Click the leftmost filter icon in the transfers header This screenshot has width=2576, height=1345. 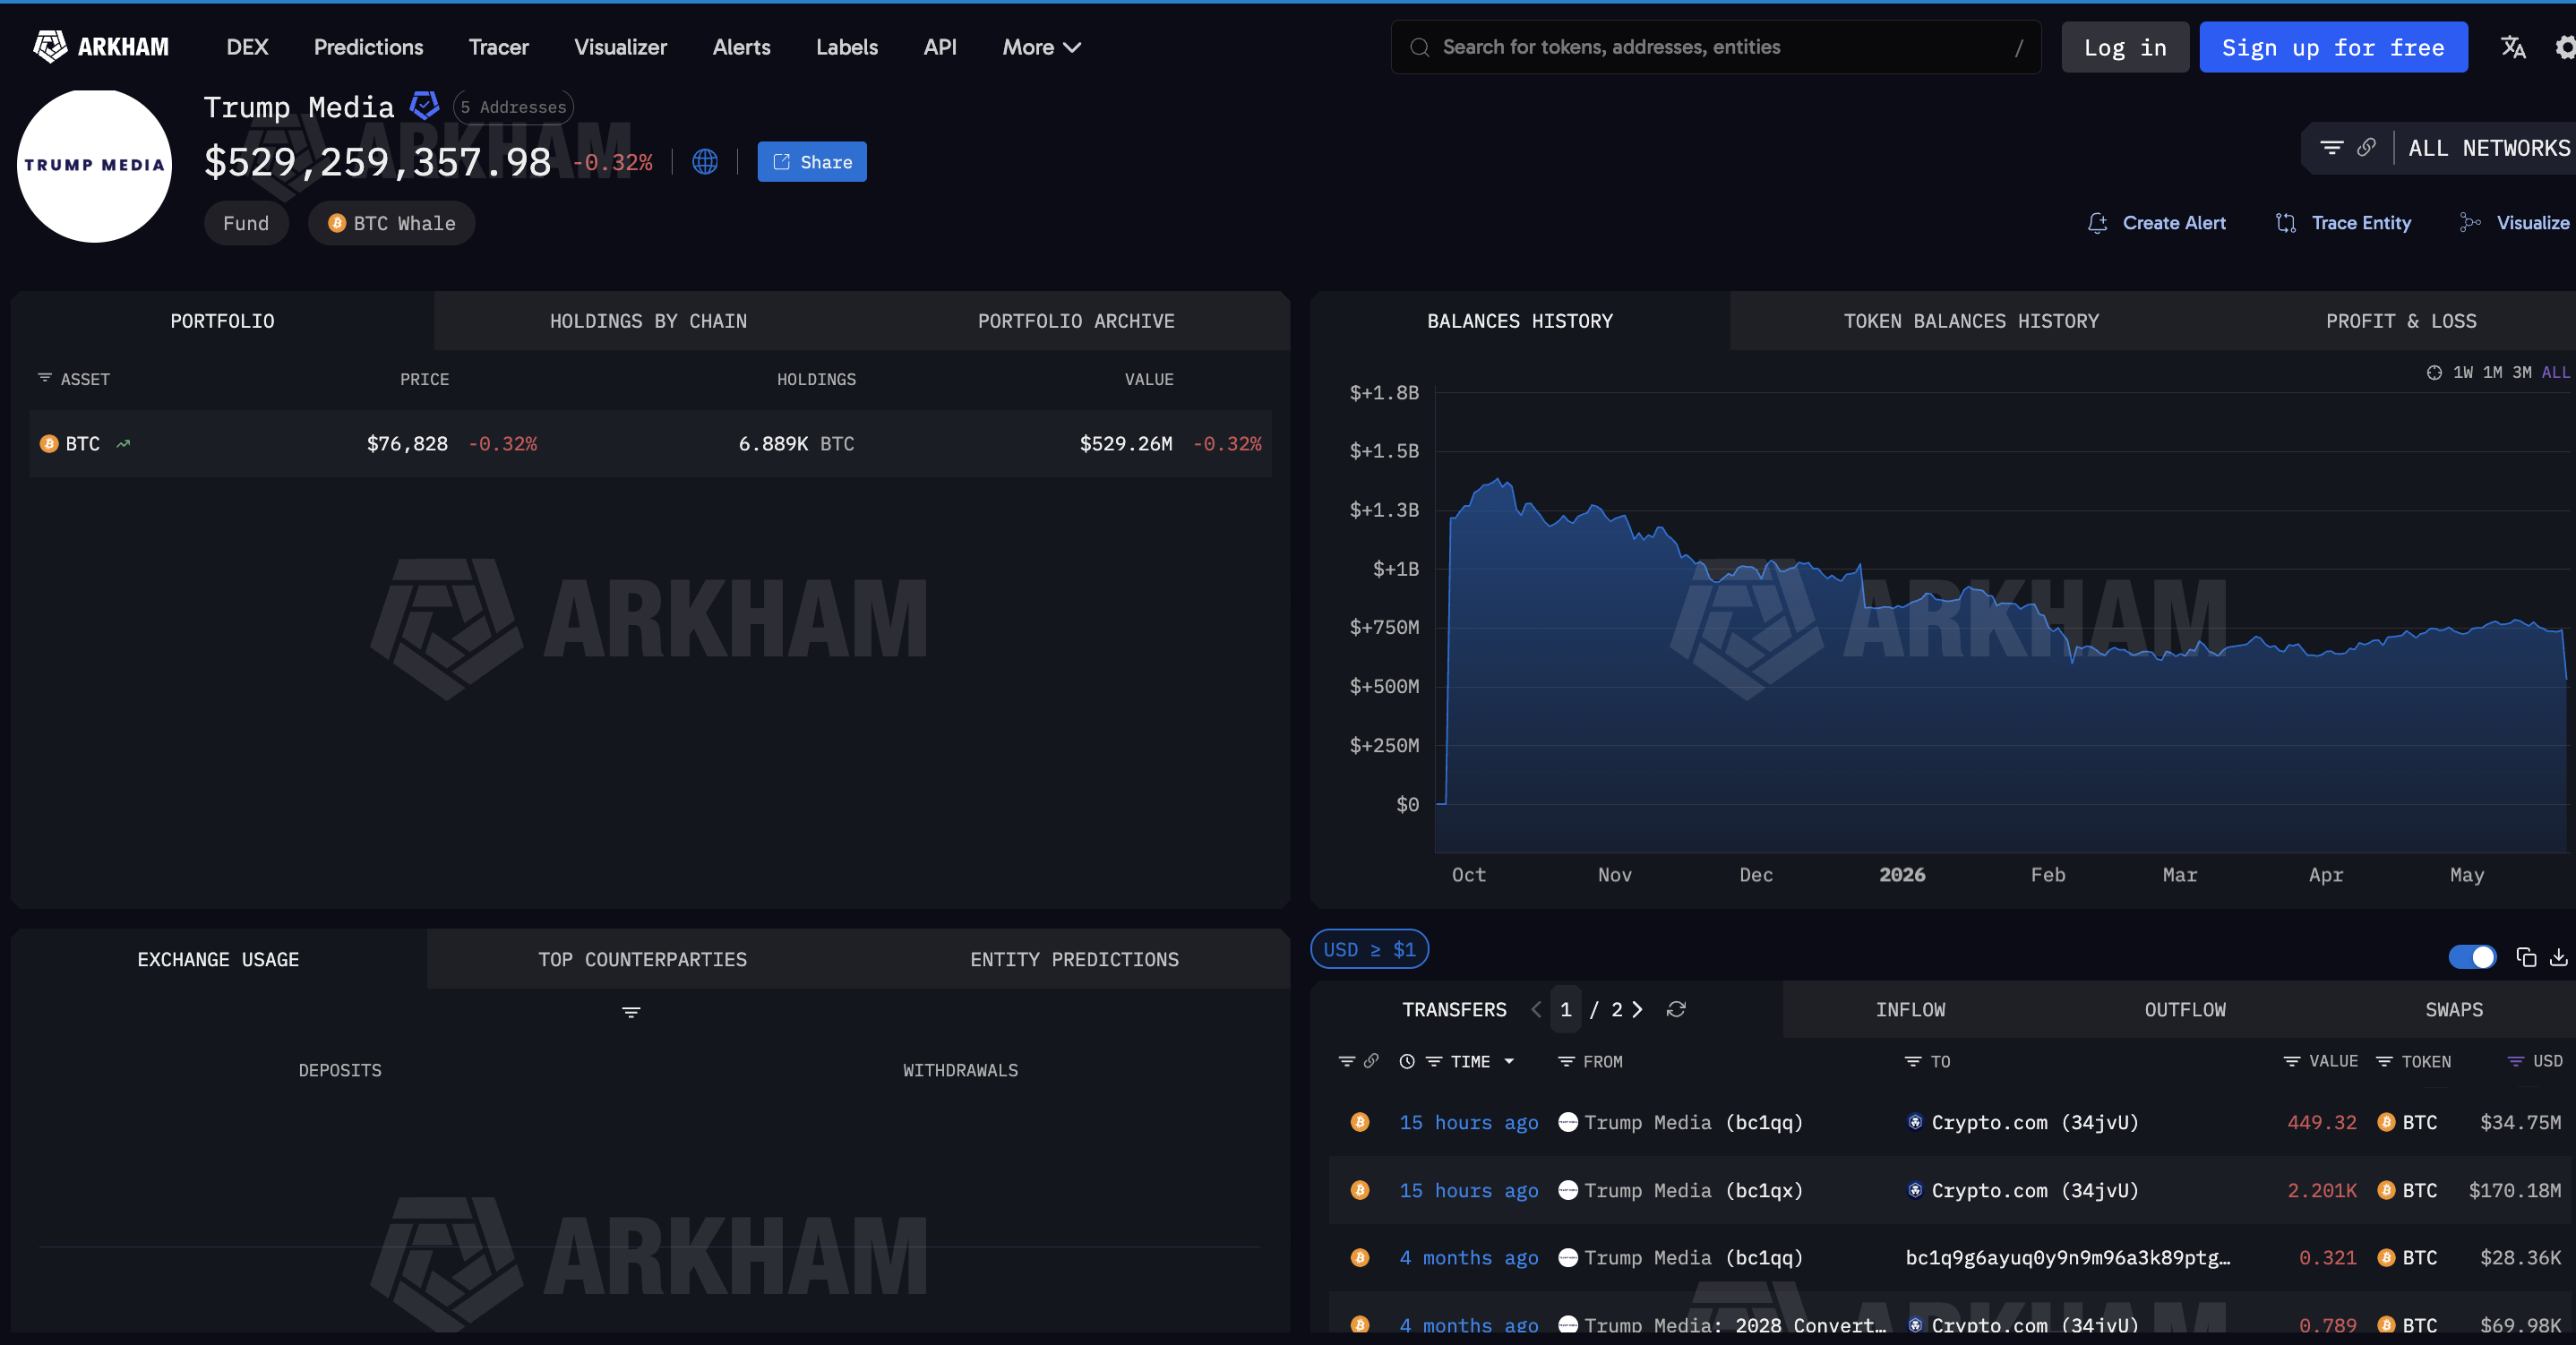(1347, 1061)
